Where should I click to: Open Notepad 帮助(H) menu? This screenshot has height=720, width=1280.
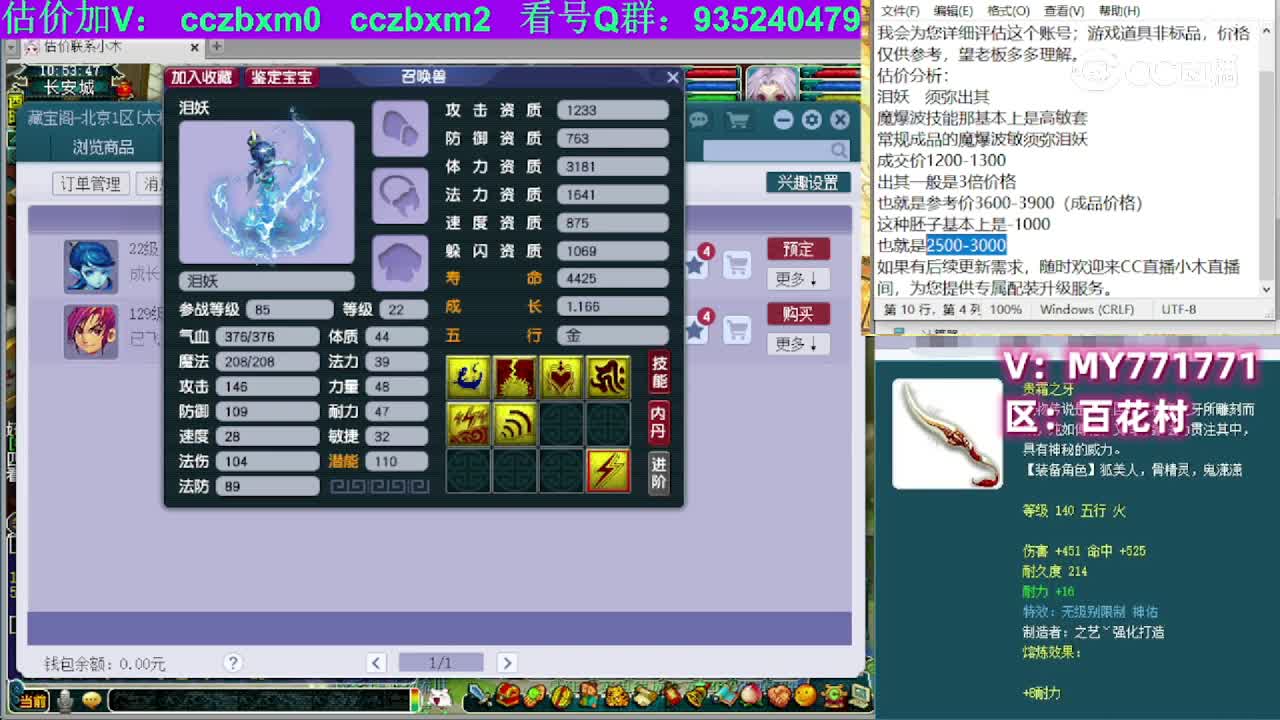[1117, 10]
